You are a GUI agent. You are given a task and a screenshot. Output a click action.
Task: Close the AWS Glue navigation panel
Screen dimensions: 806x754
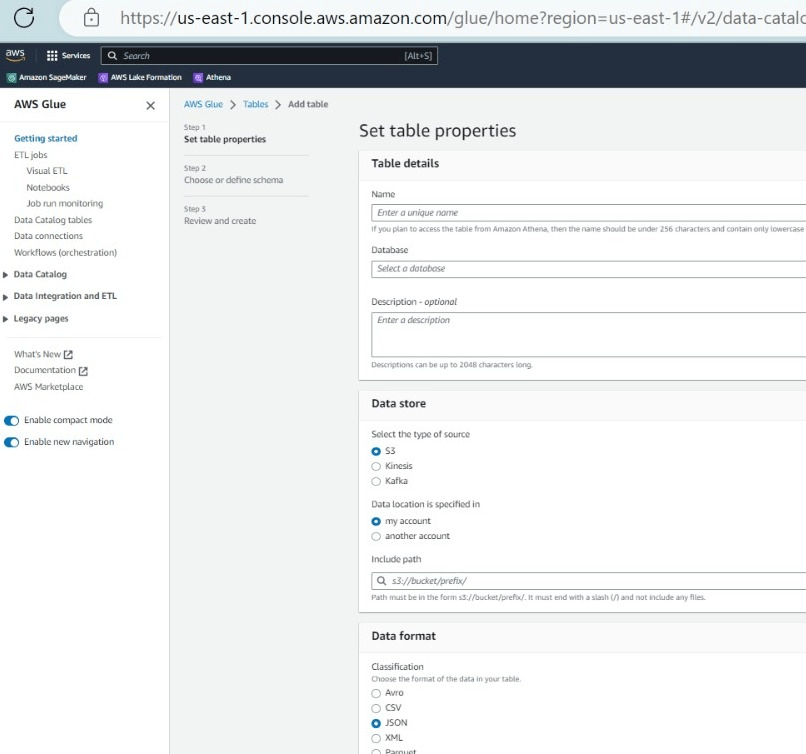[x=150, y=104]
